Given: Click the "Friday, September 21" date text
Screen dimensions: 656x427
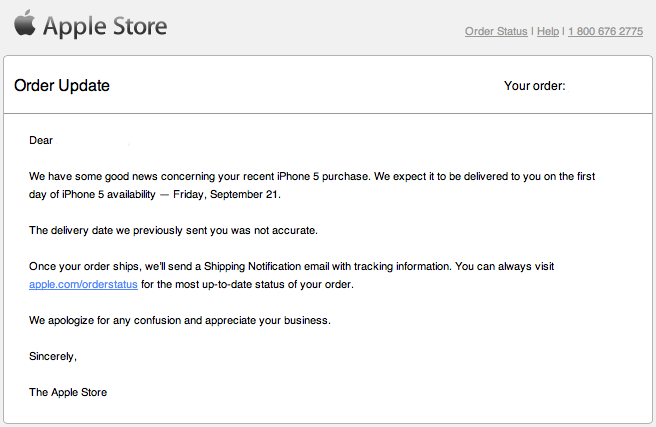Looking at the screenshot, I should pyautogui.click(x=226, y=194).
